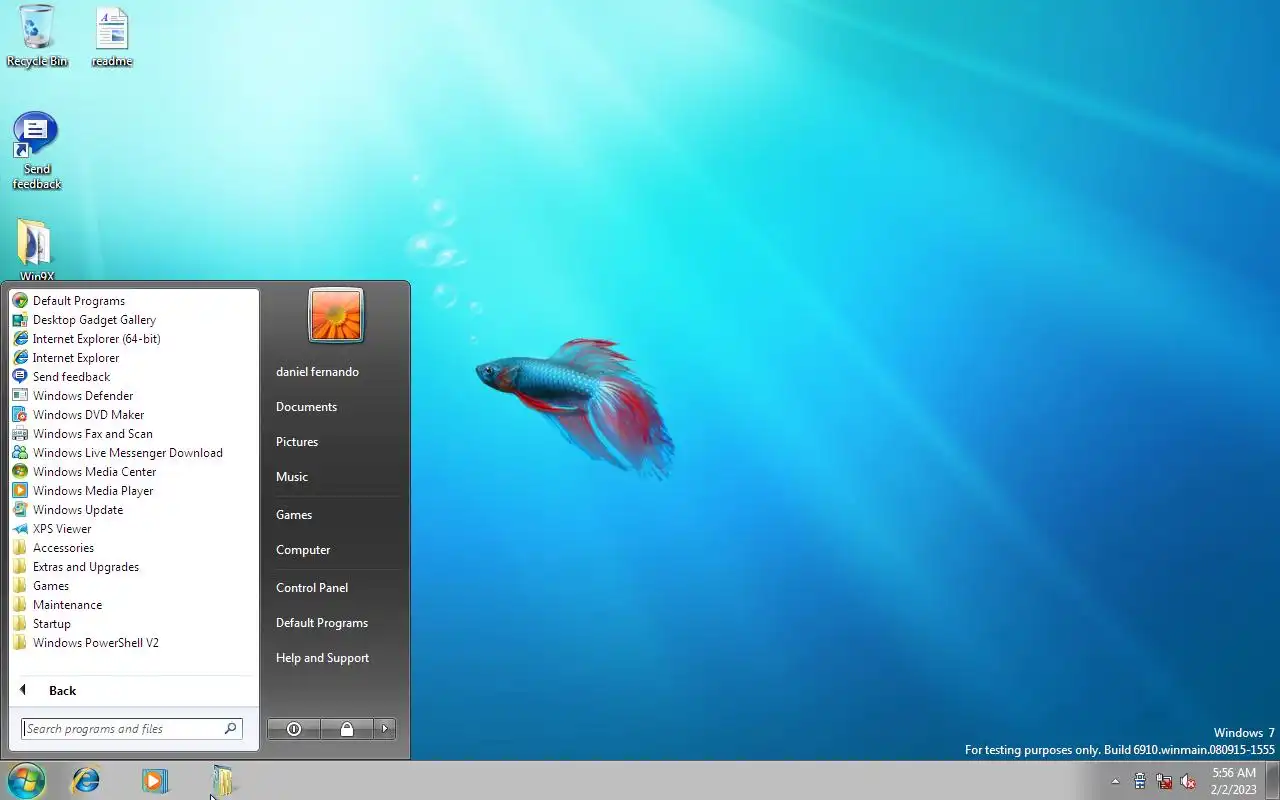Open Internet Explorer from the taskbar
The width and height of the screenshot is (1280, 800).
pyautogui.click(x=86, y=780)
